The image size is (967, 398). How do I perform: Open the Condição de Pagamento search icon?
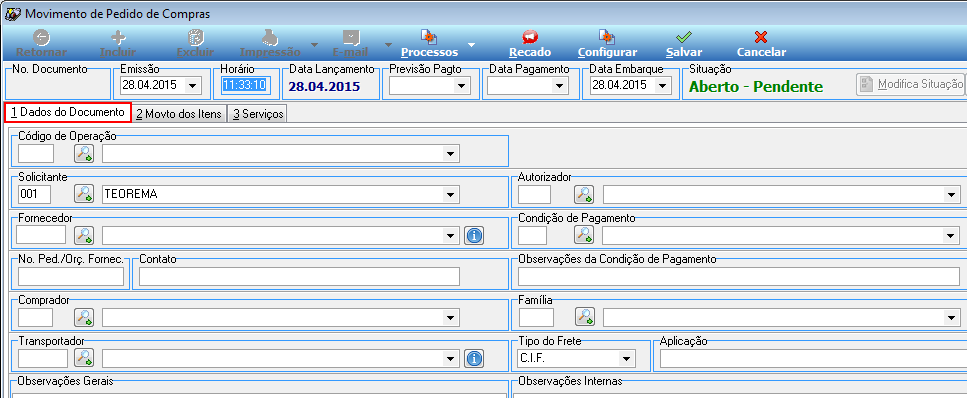[x=583, y=235]
